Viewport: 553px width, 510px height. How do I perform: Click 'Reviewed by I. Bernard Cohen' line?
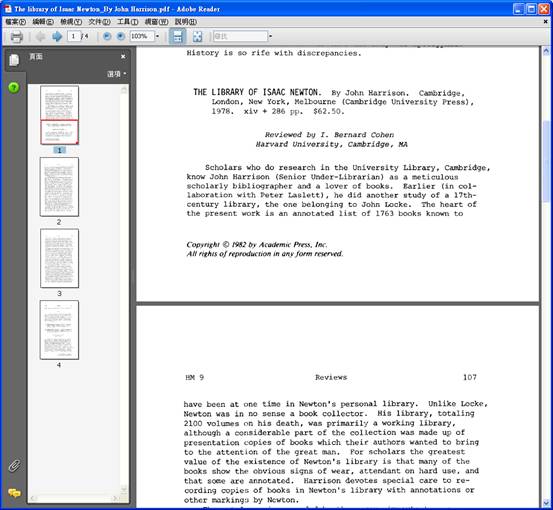tap(329, 135)
